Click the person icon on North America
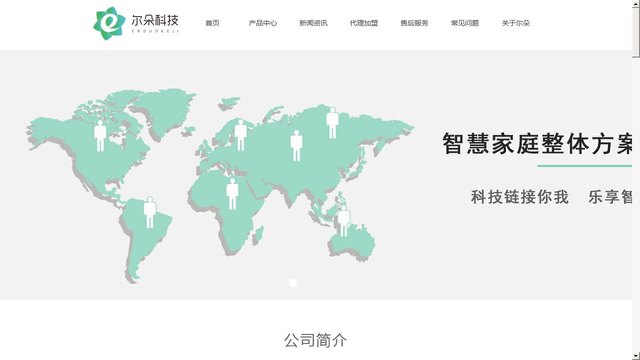This screenshot has height=360, width=640. click(x=100, y=136)
